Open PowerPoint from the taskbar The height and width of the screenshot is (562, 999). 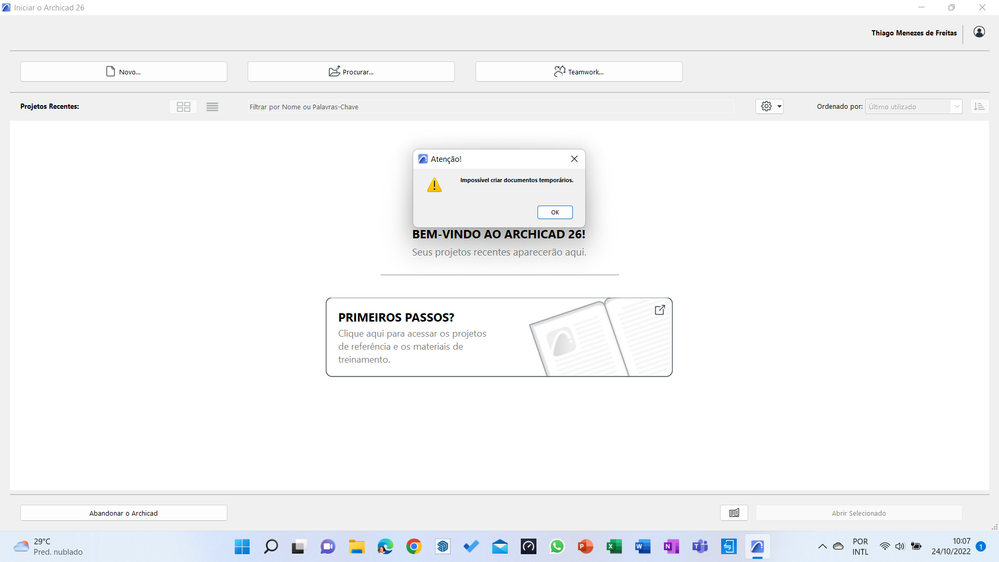pos(585,547)
